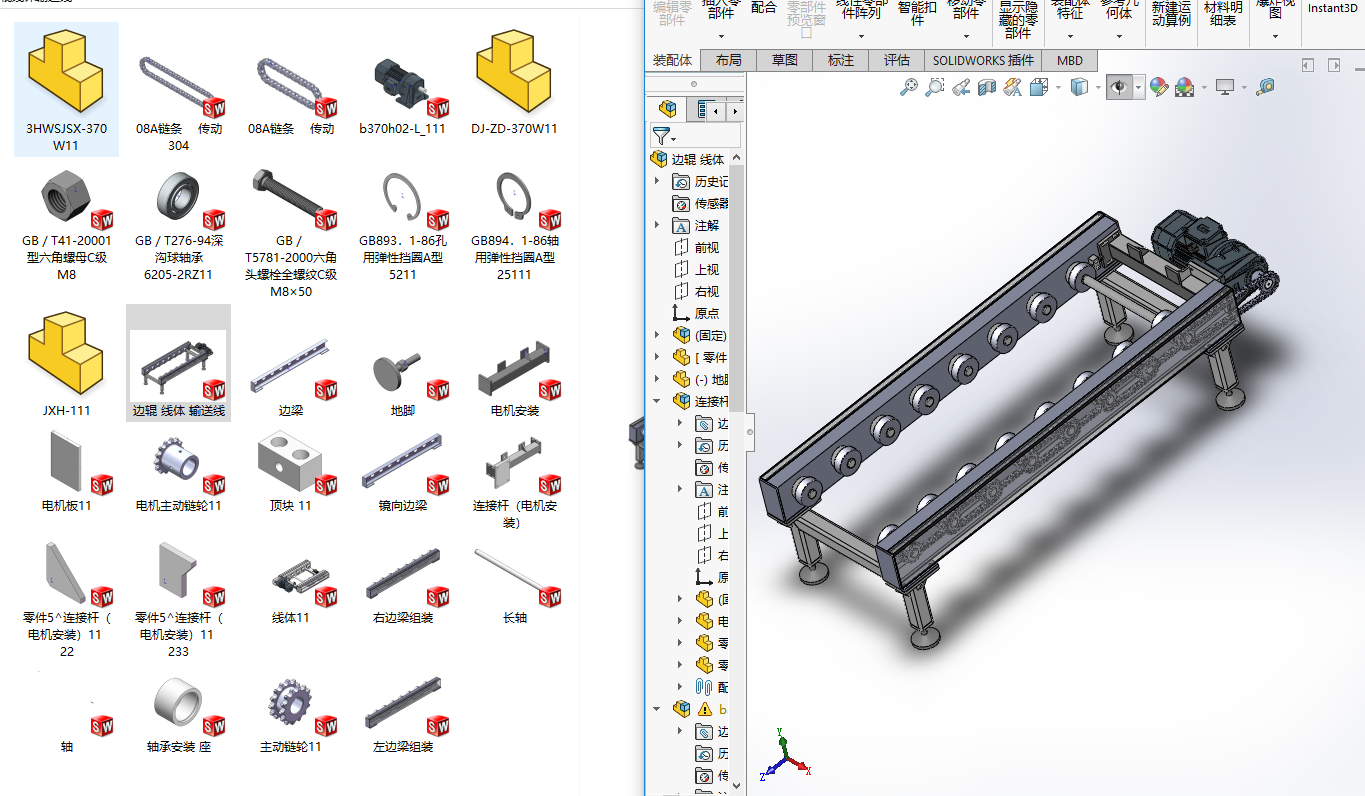Viewport: 1365px width, 796px height.
Task: Click the Apply Scene icon
Action: 1185,88
